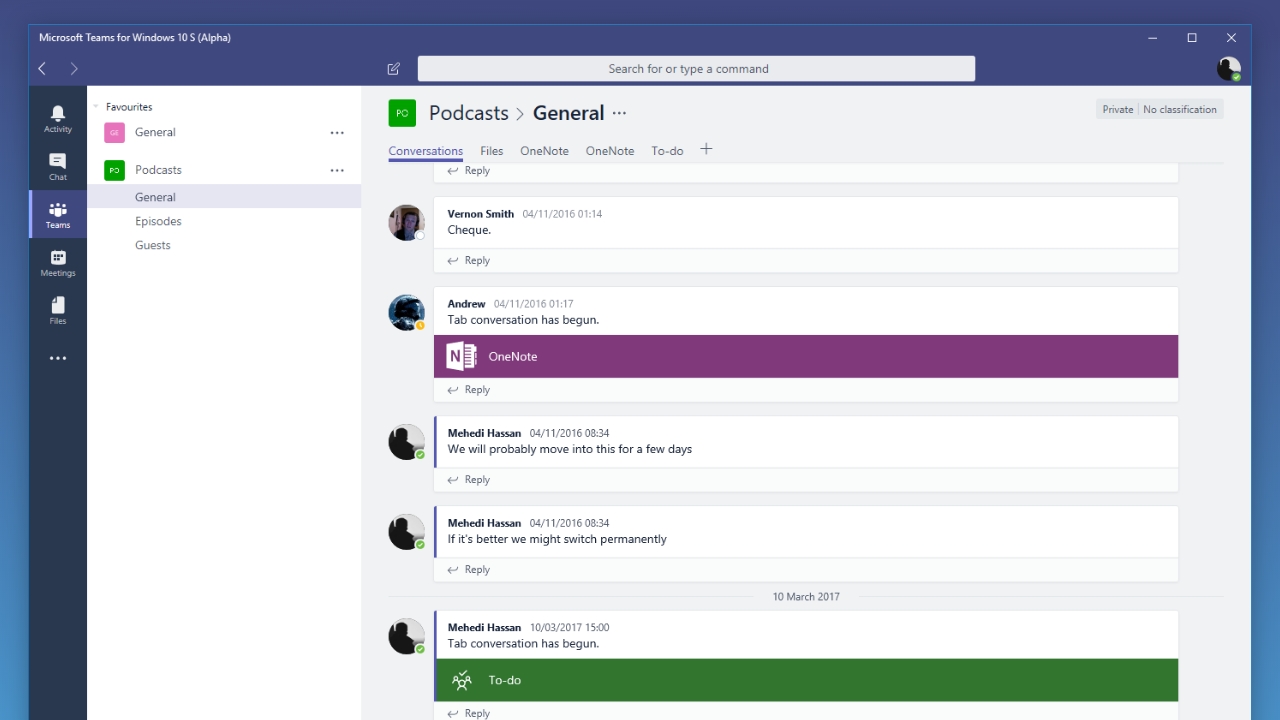1280x720 pixels.
Task: Open the user profile avatar
Action: click(x=1228, y=68)
